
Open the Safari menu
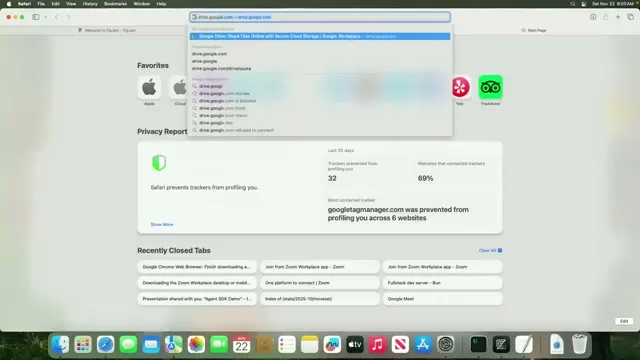pos(24,4)
